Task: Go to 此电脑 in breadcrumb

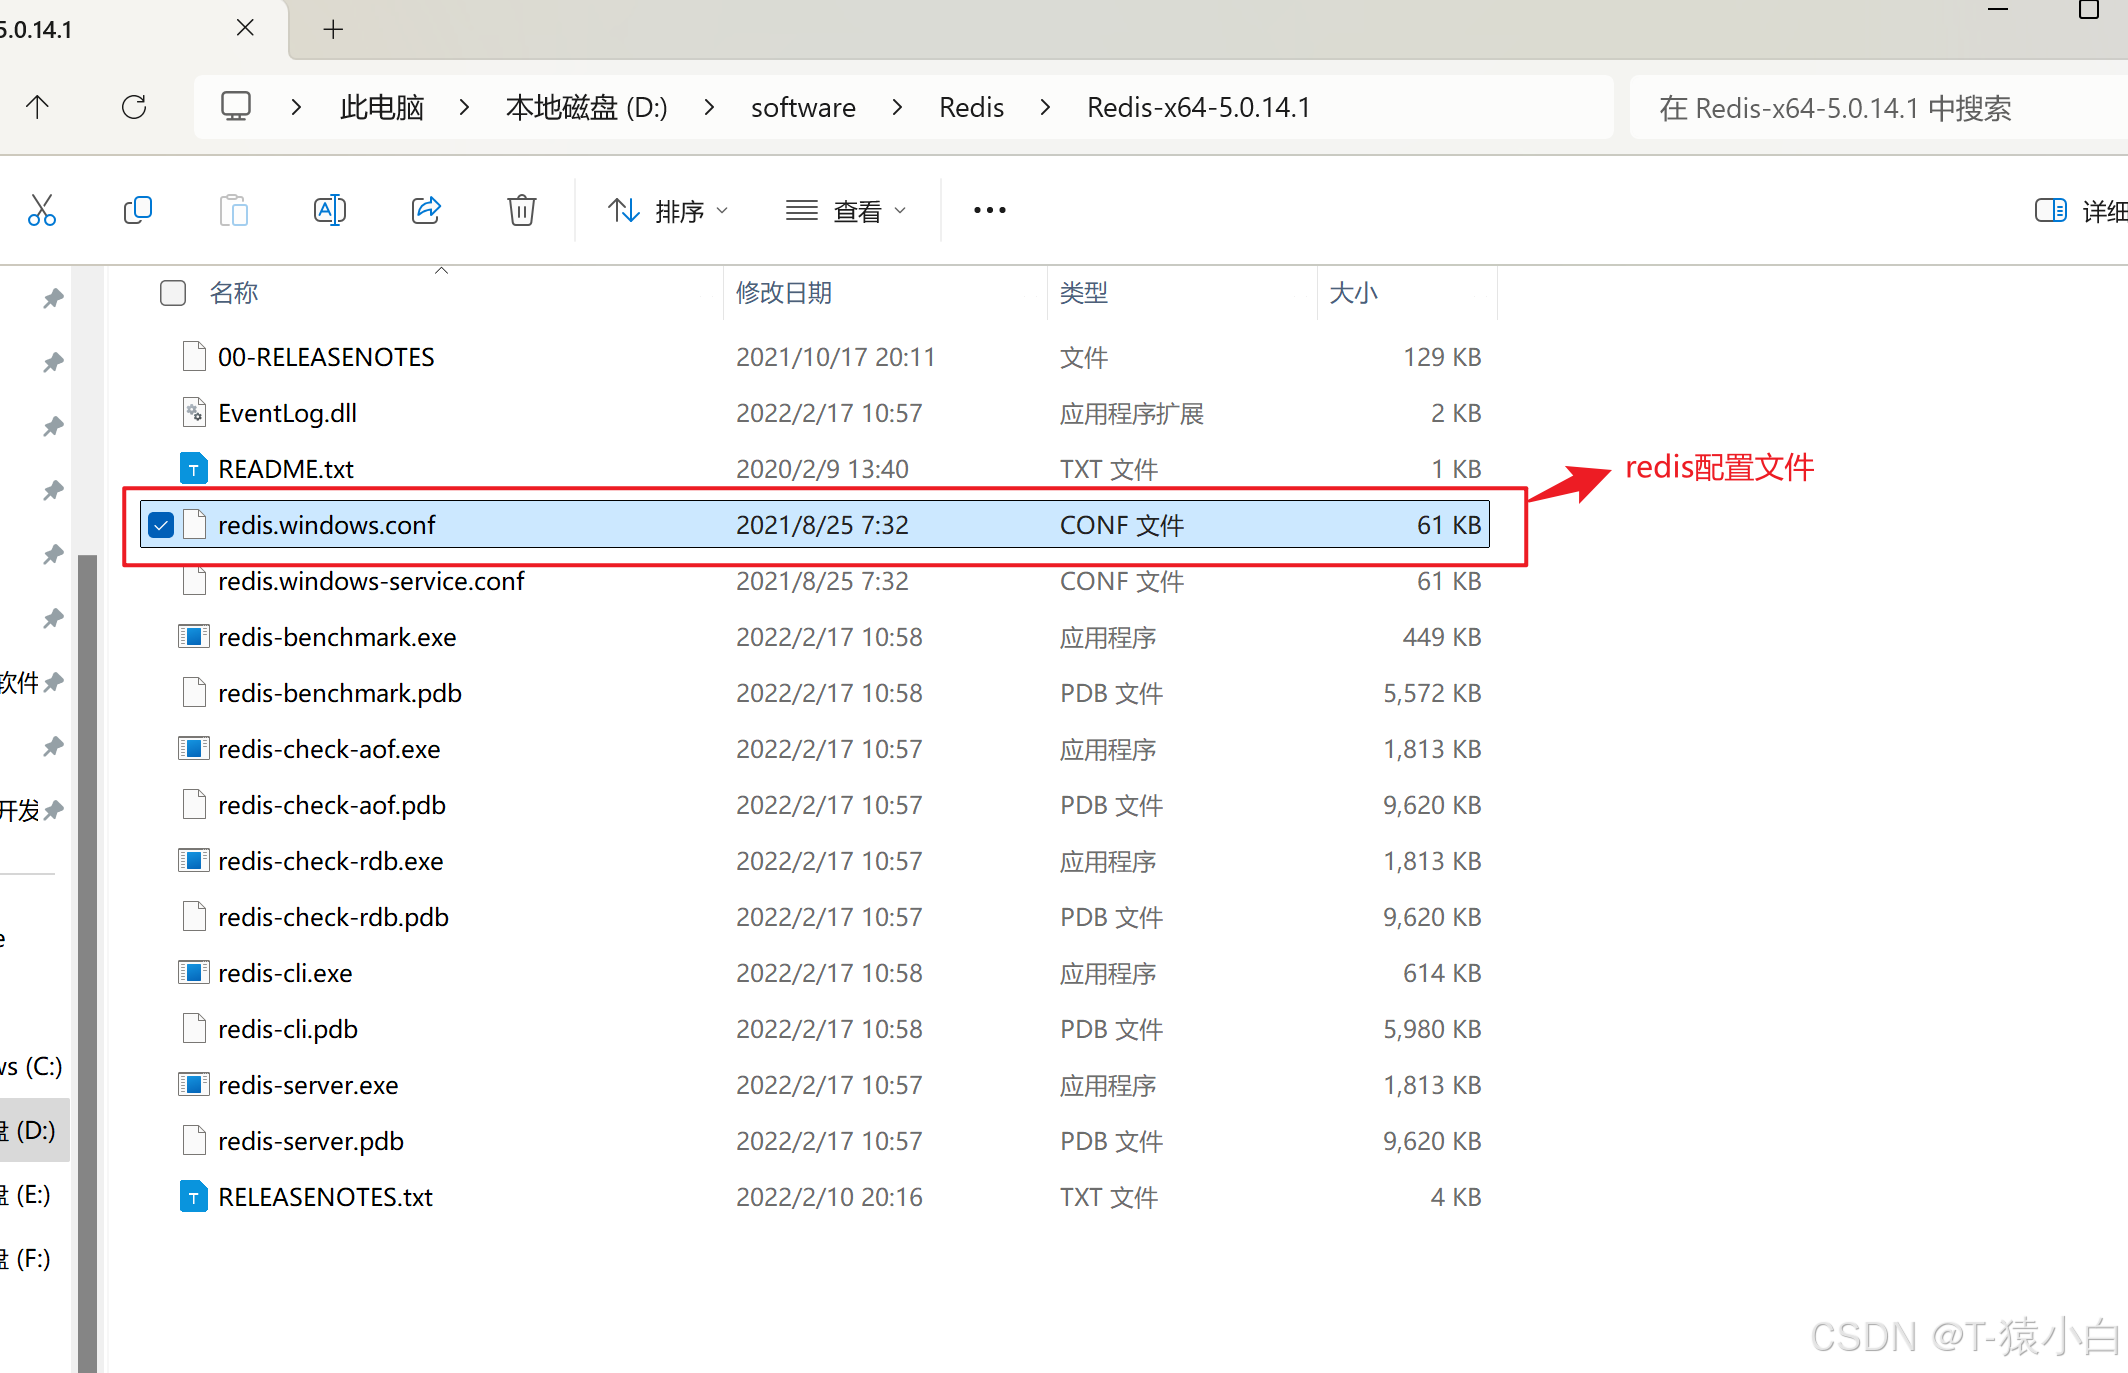Action: pyautogui.click(x=382, y=107)
